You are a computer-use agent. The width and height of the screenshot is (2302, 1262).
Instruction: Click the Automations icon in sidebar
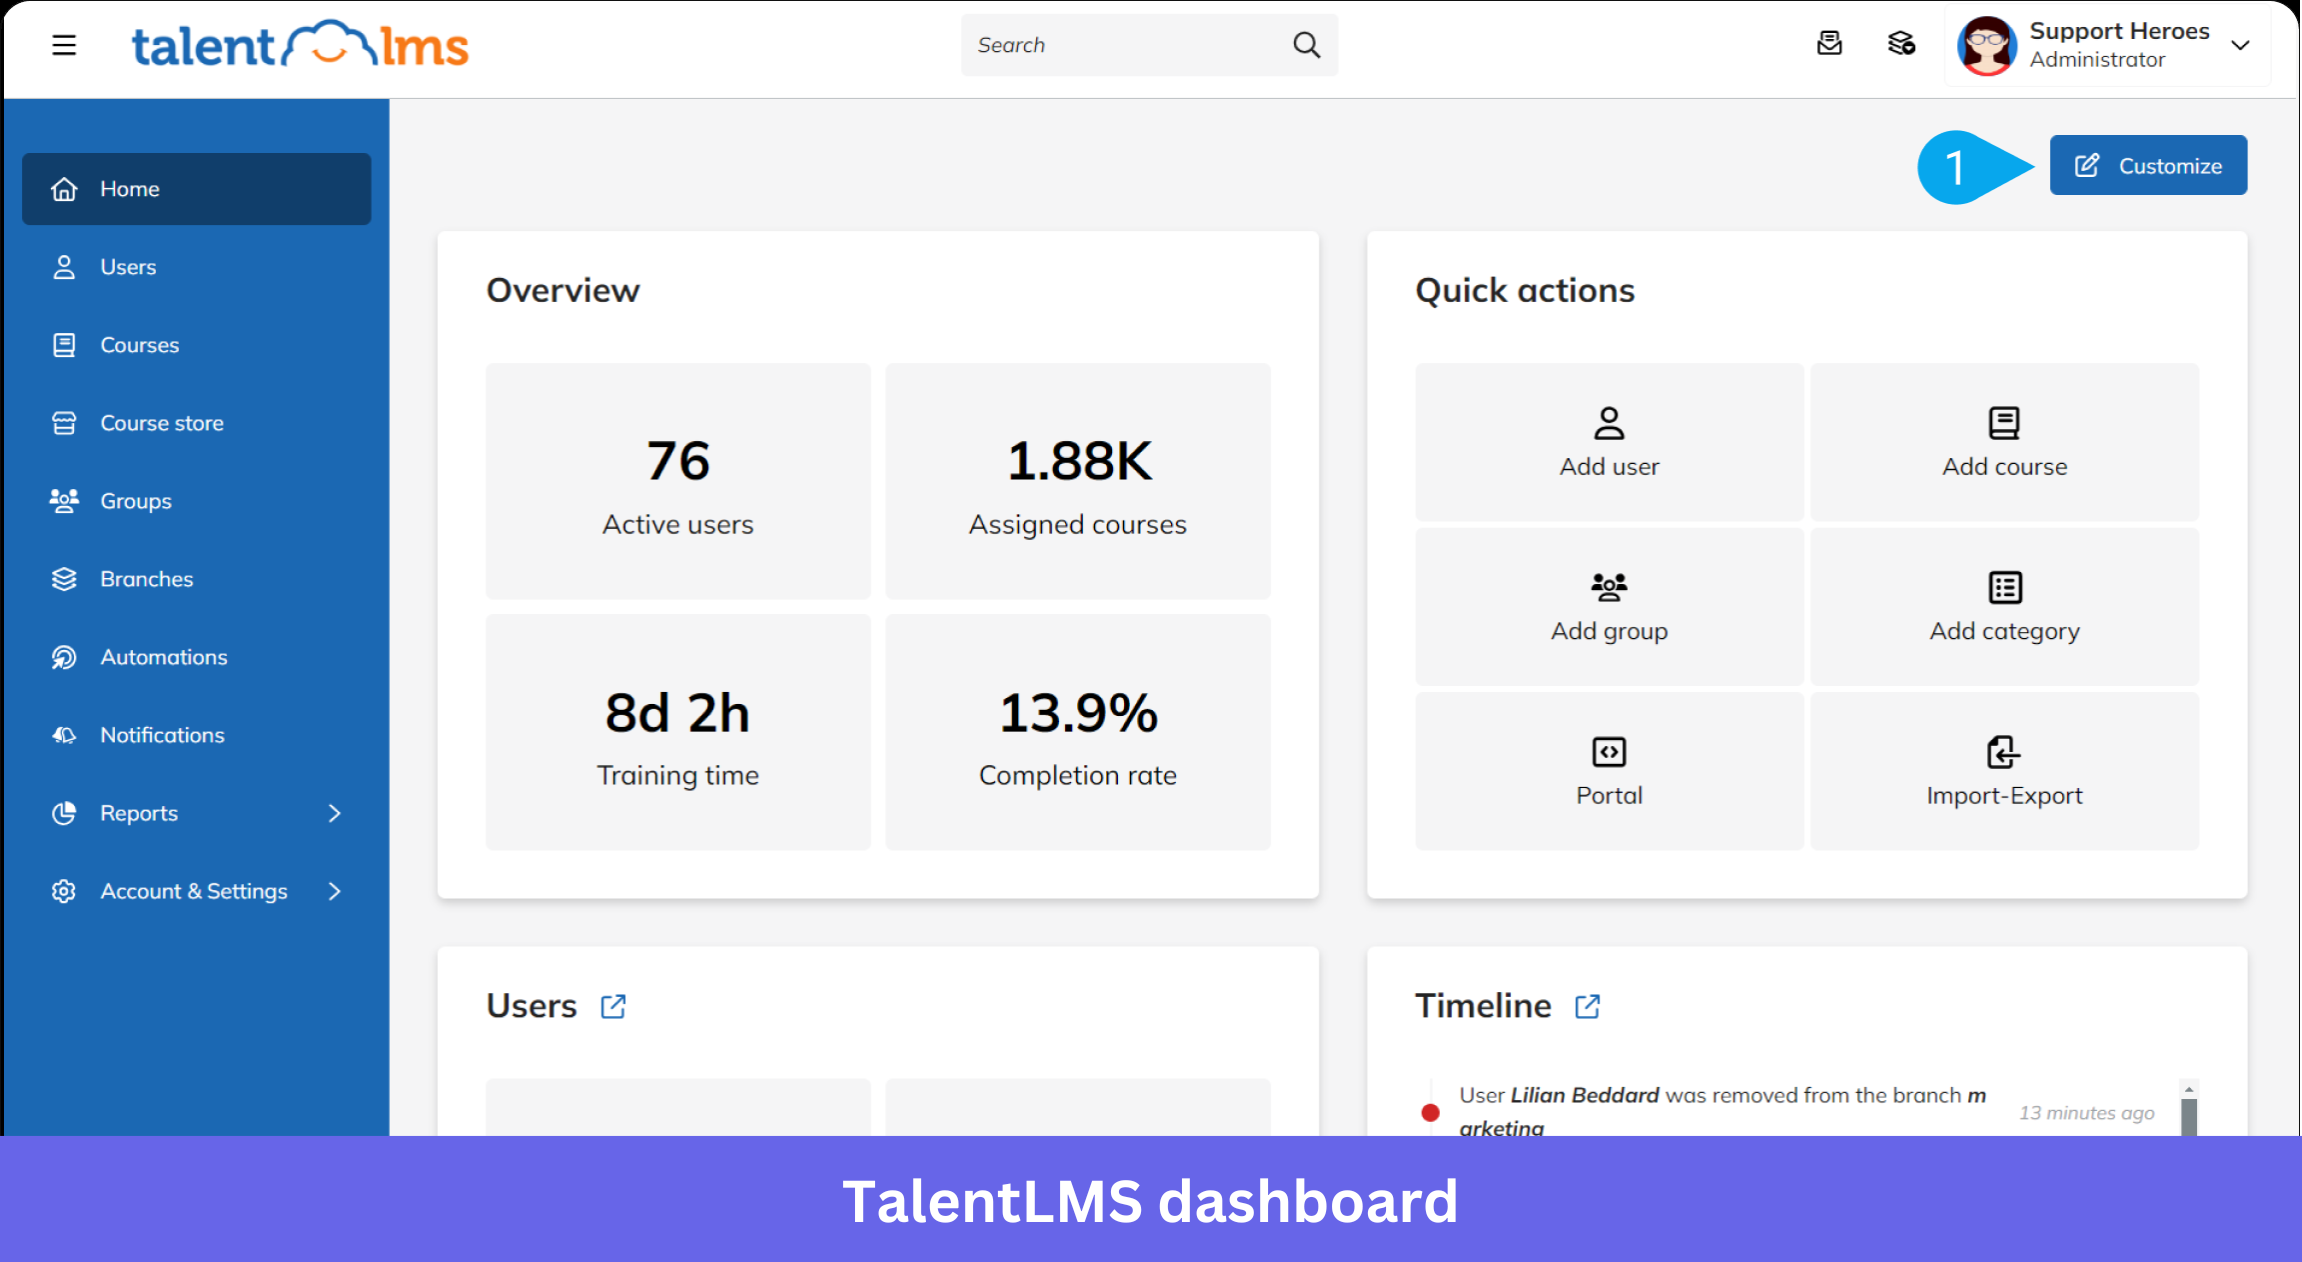click(64, 657)
